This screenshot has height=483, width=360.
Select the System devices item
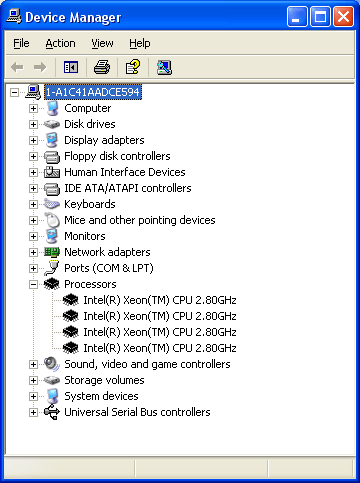(101, 396)
